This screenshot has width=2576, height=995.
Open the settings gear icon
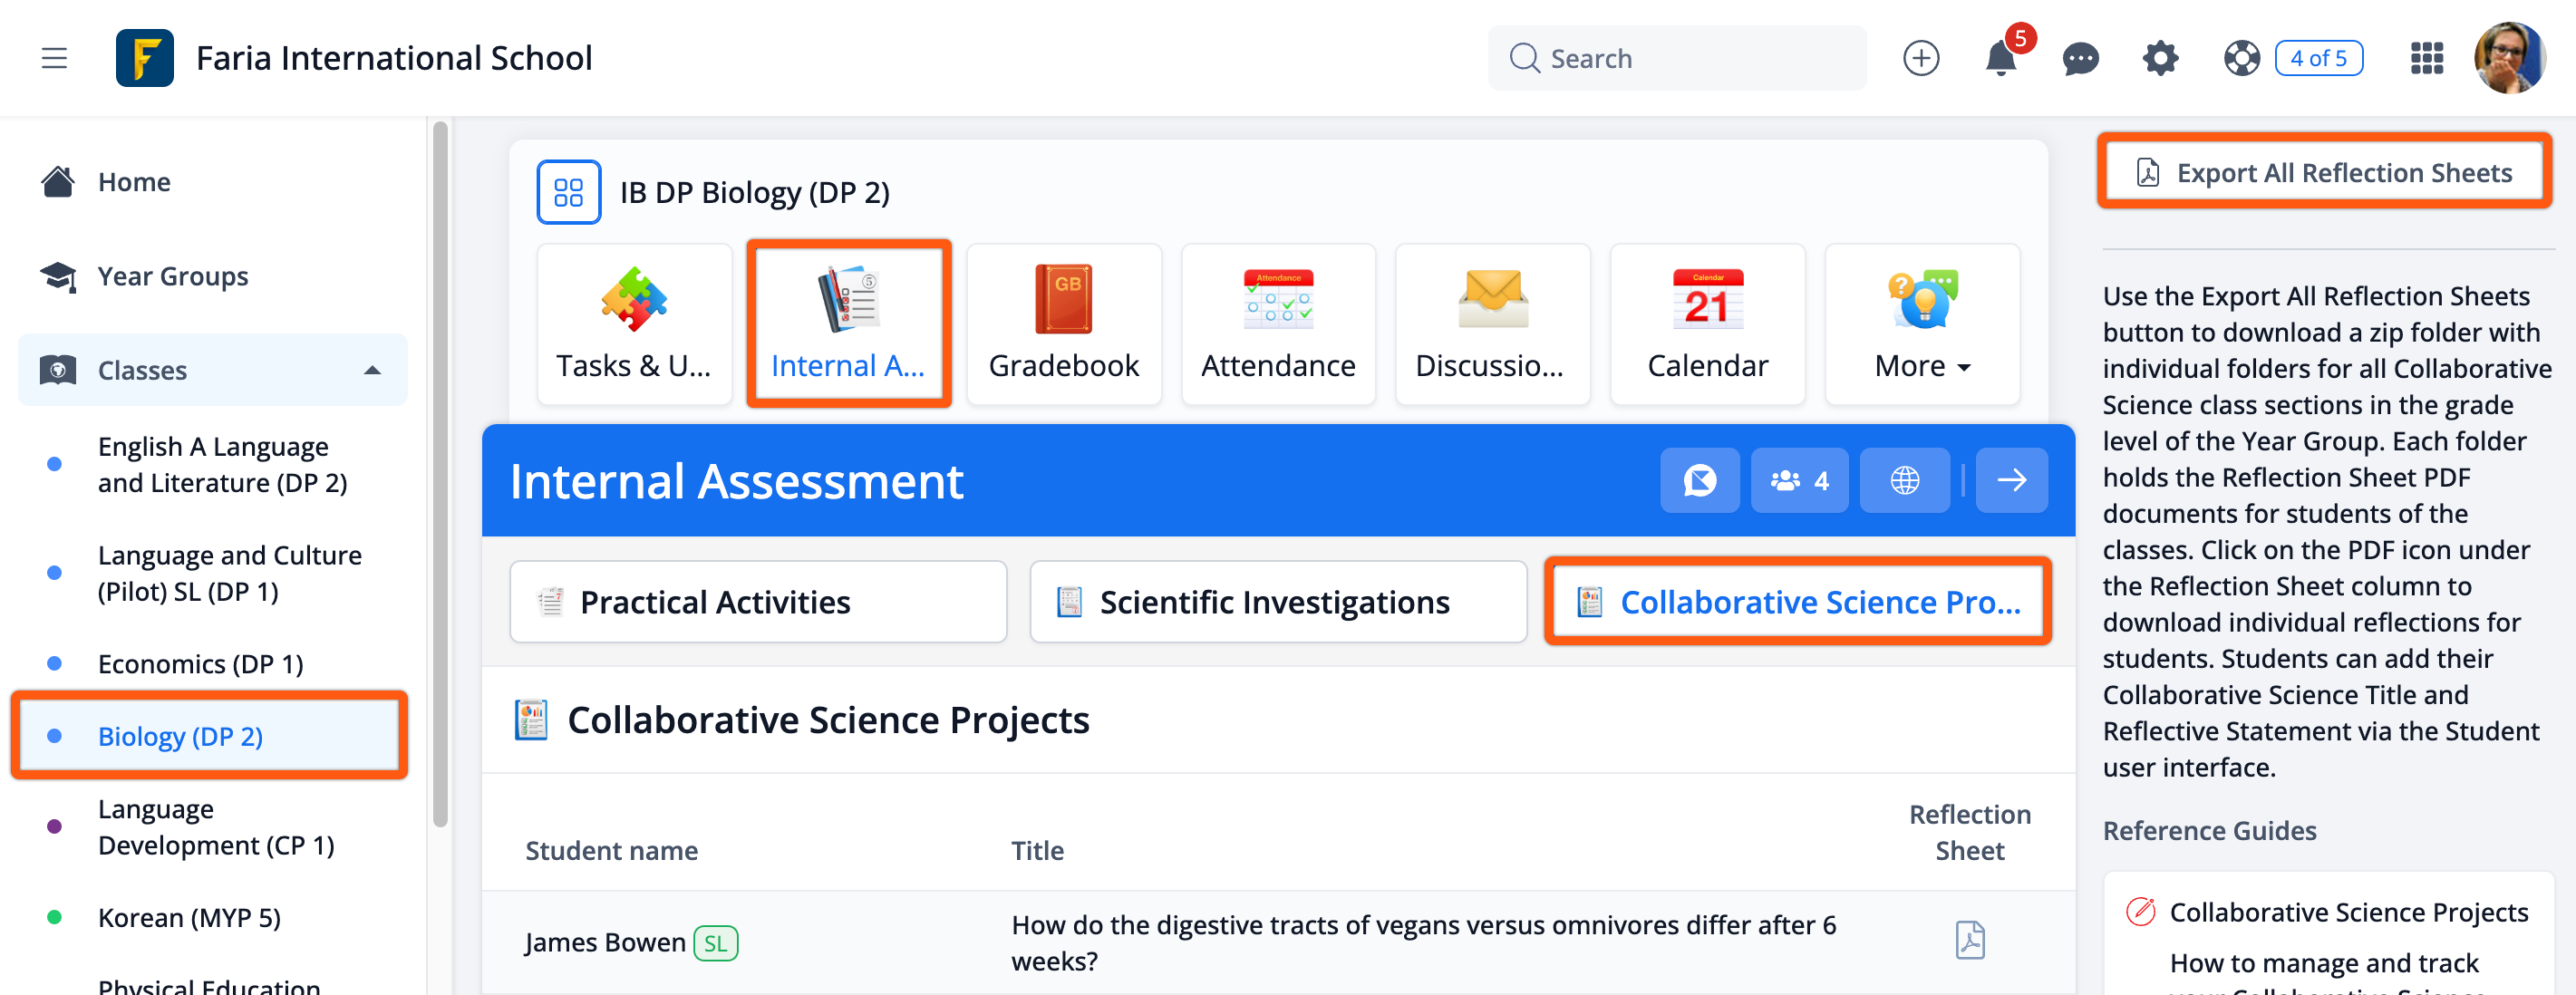[x=2160, y=58]
